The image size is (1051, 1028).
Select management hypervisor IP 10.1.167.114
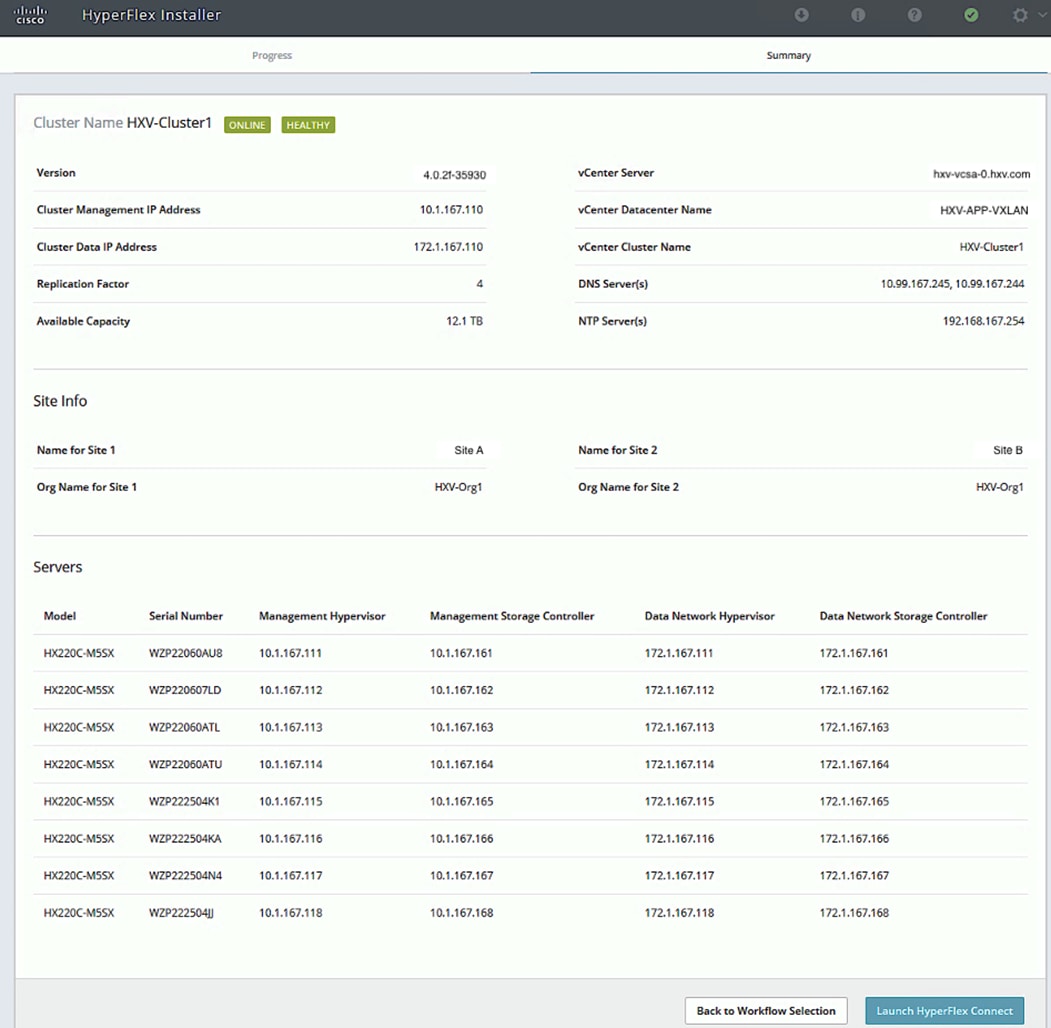click(290, 764)
